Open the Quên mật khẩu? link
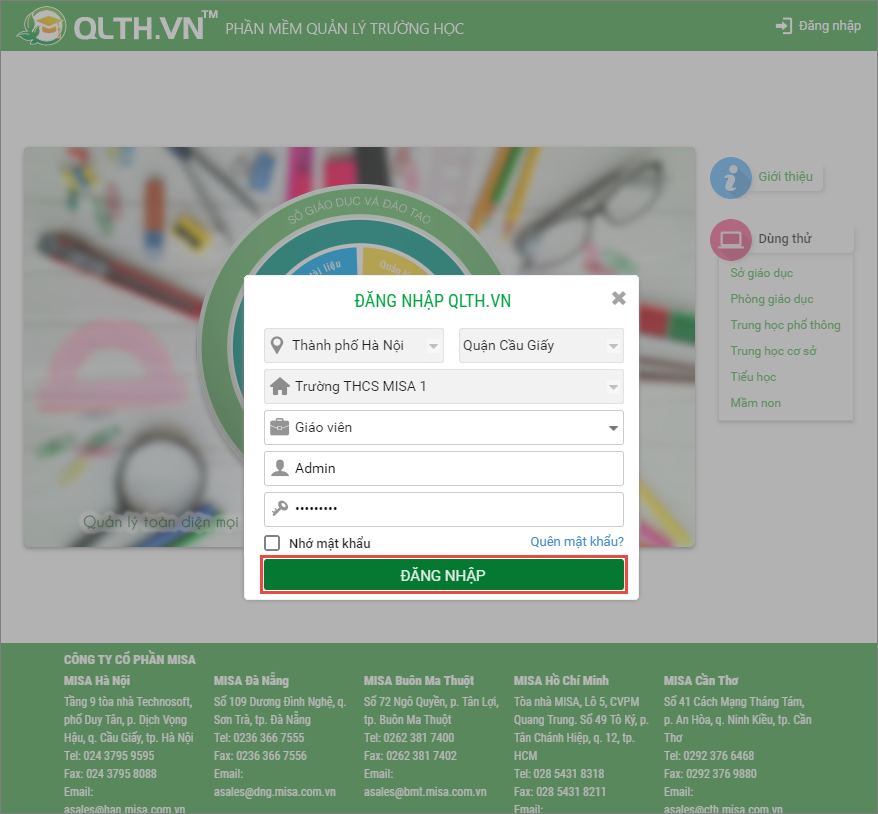Screen dimensions: 878x814 pyautogui.click(x=577, y=541)
